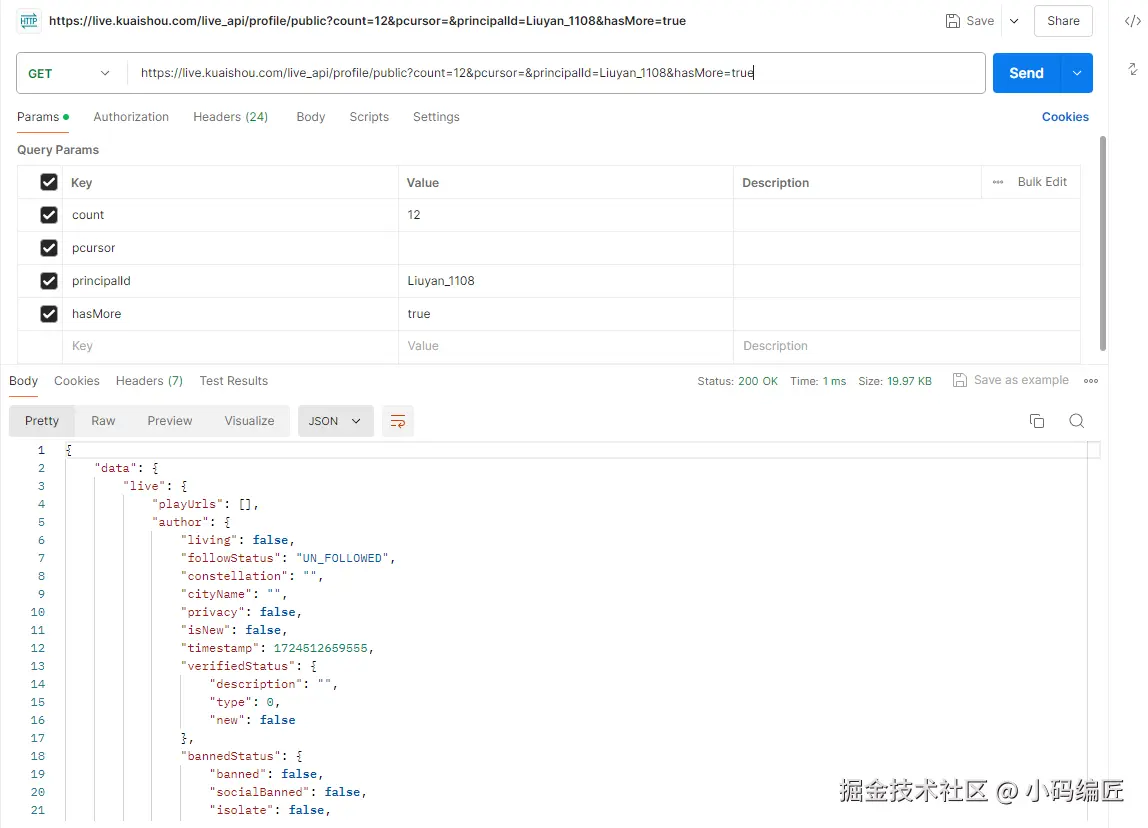
Task: Copy the response body with the copy icon
Action: coord(1037,421)
